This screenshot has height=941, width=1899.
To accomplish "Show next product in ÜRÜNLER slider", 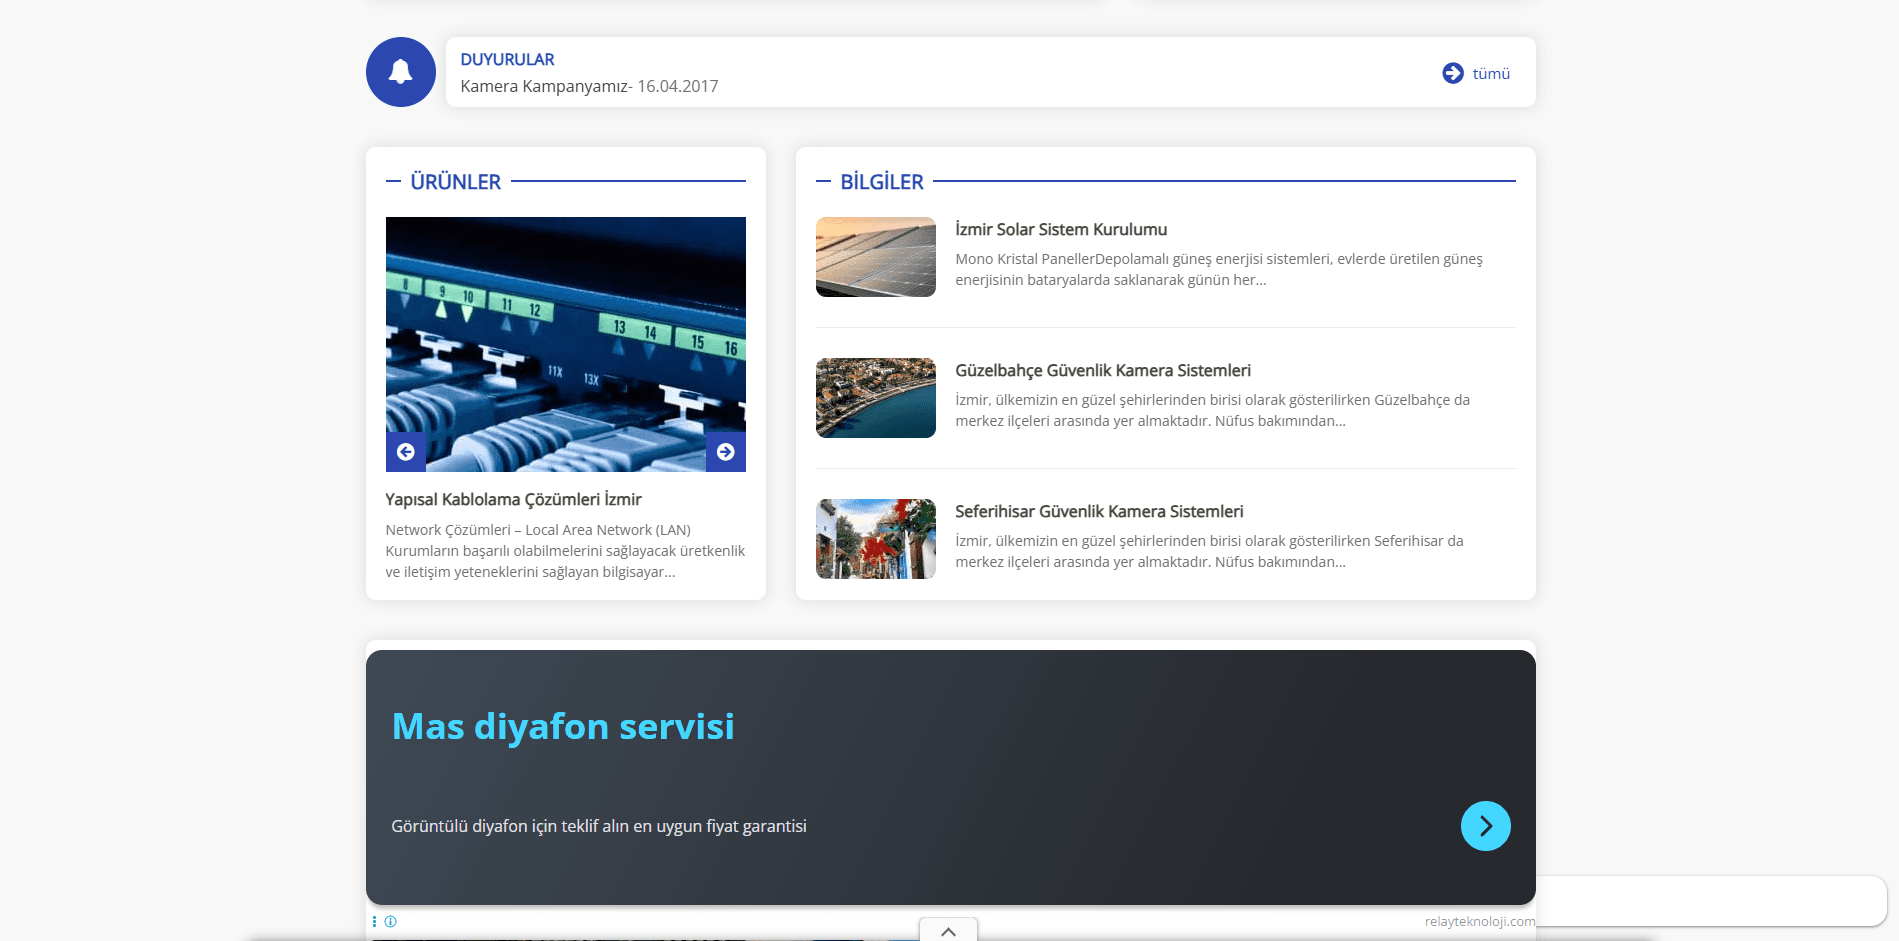I will (726, 452).
